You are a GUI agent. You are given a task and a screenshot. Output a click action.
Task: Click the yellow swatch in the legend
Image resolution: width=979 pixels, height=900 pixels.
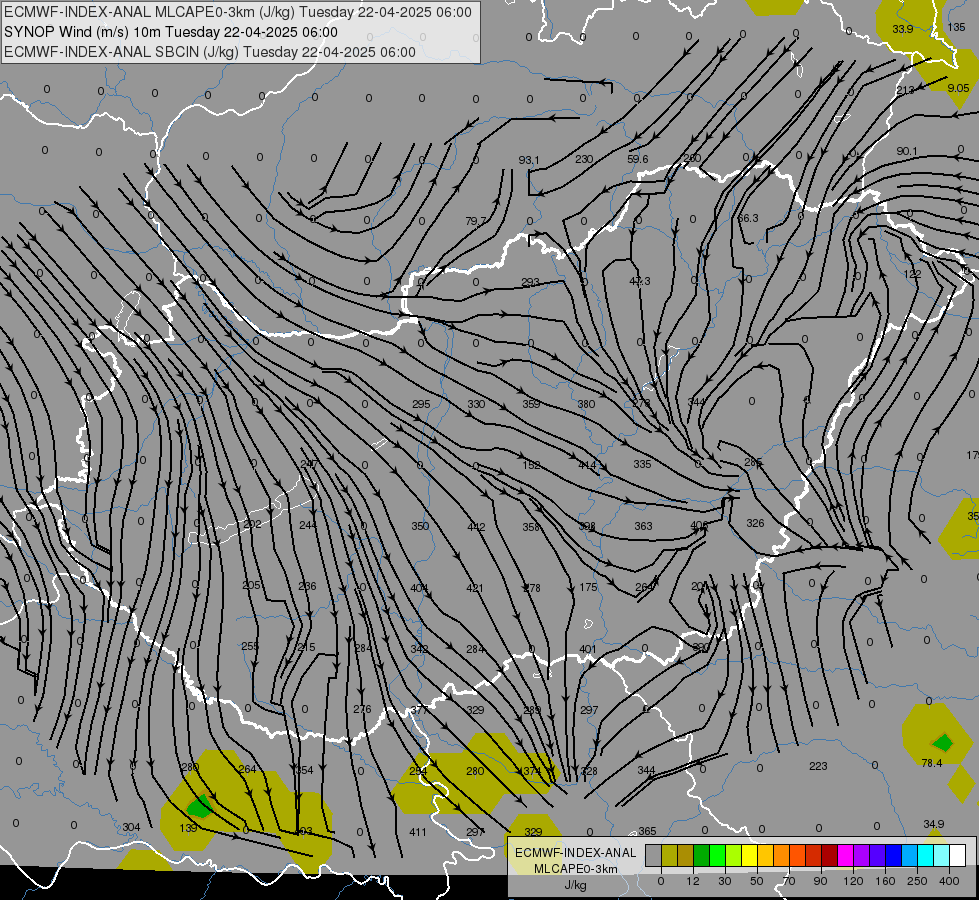pyautogui.click(x=749, y=855)
